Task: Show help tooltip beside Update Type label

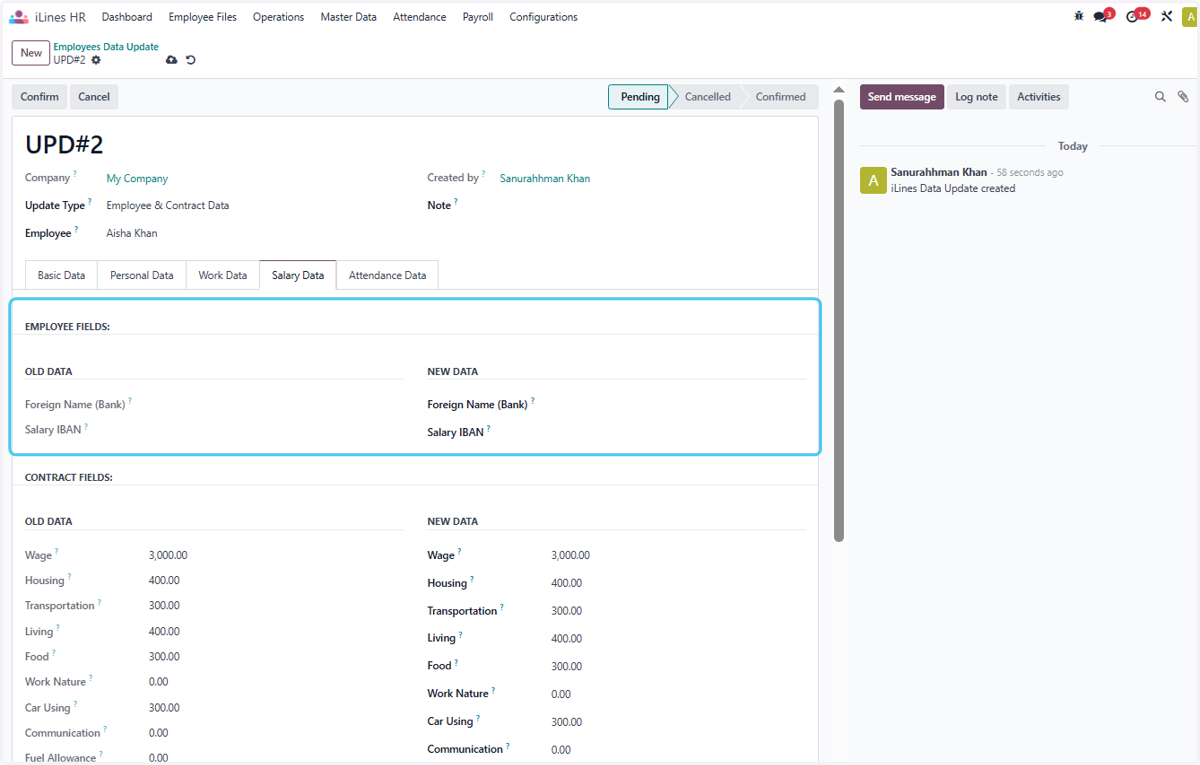Action: click(x=90, y=201)
